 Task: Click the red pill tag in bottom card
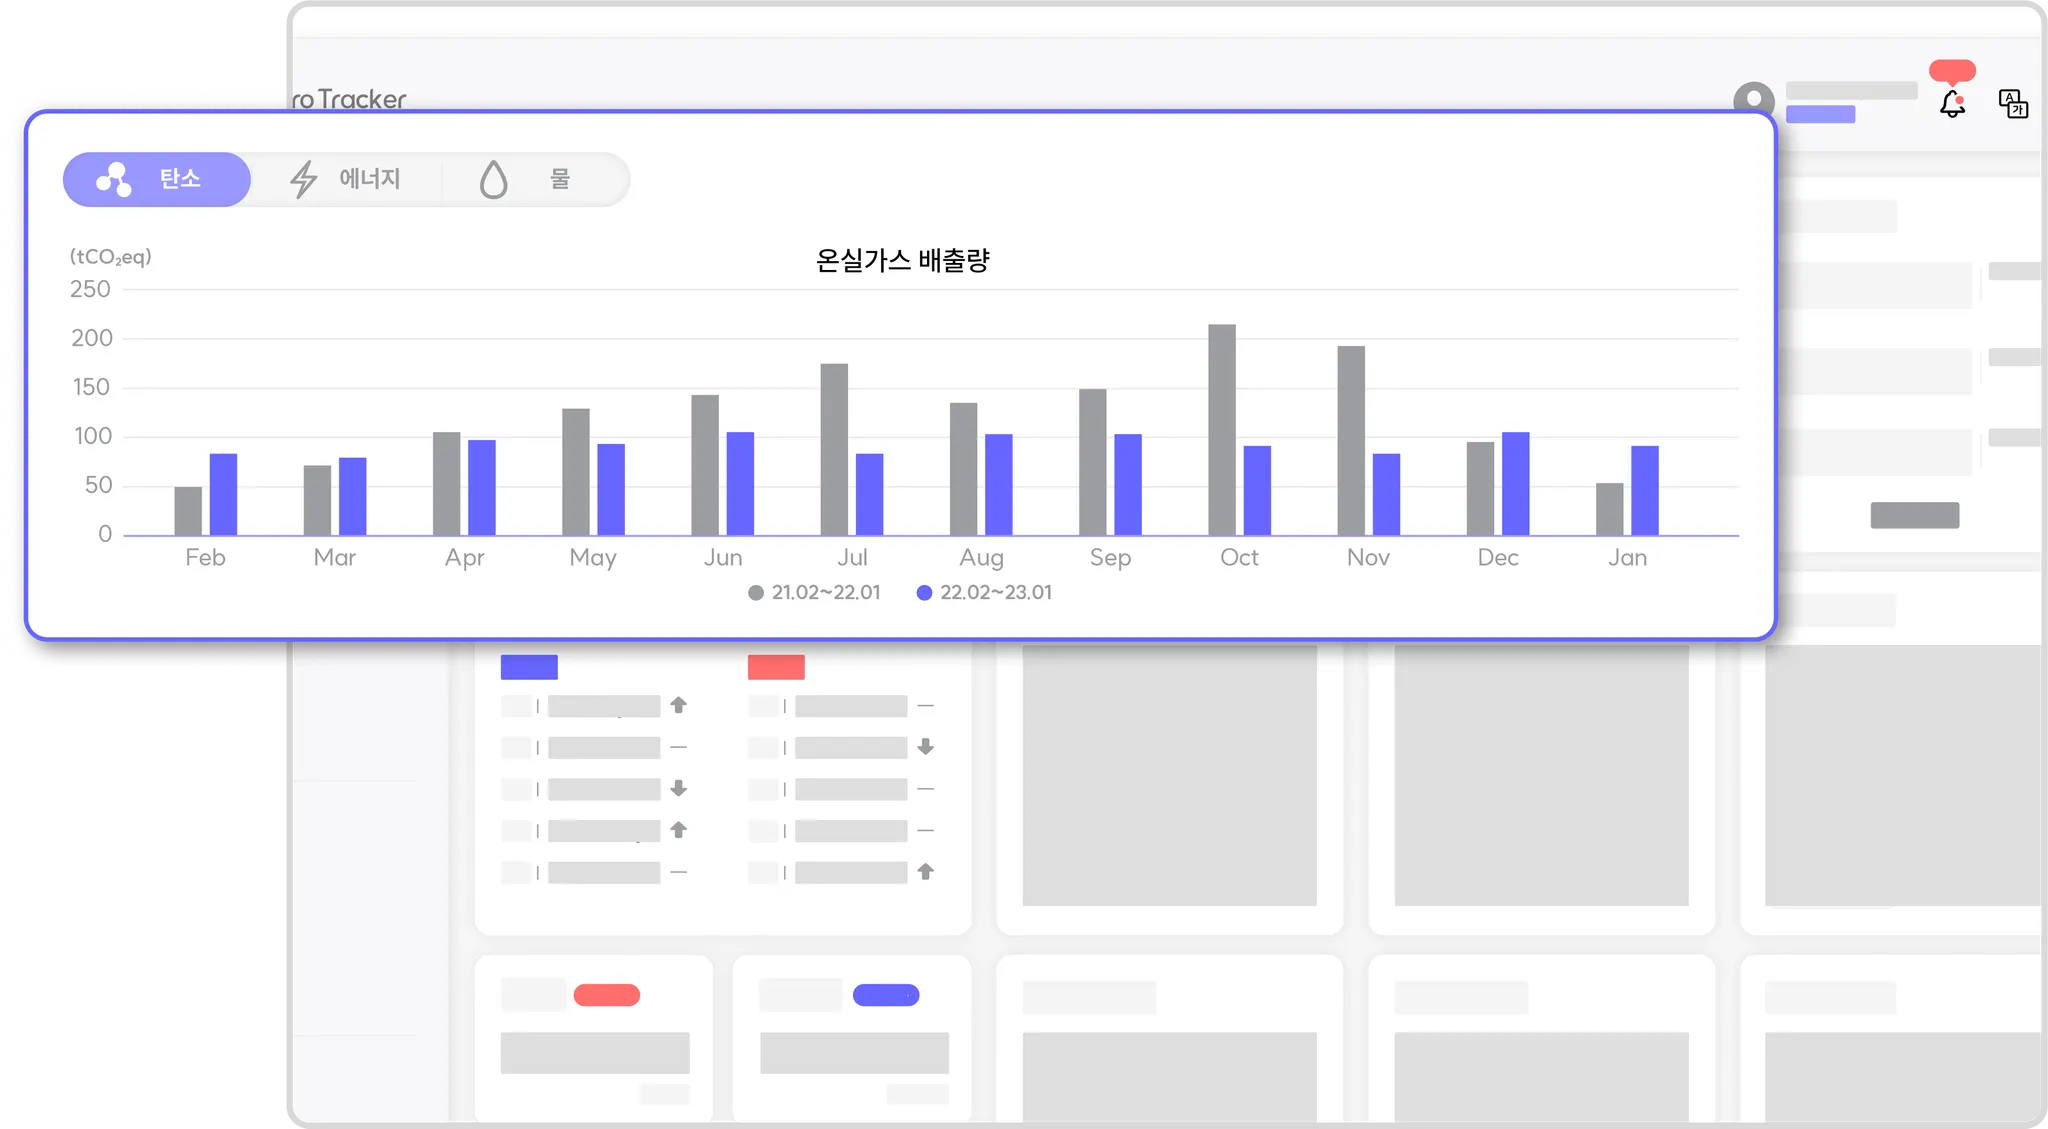pyautogui.click(x=606, y=995)
